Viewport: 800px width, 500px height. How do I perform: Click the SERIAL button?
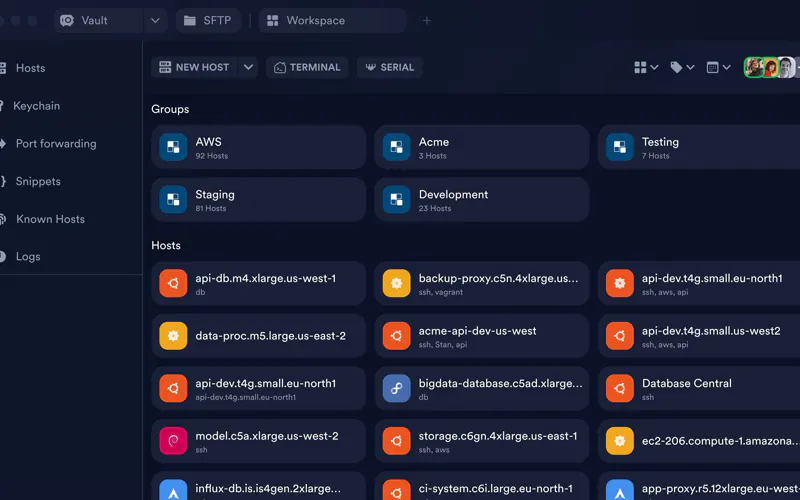tap(390, 67)
